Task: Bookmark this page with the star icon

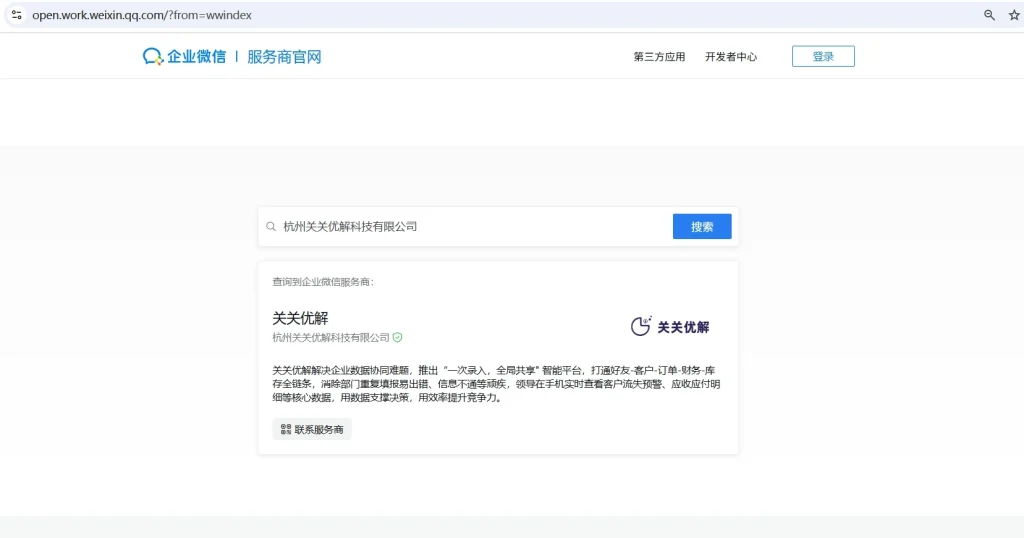Action: 1014,15
